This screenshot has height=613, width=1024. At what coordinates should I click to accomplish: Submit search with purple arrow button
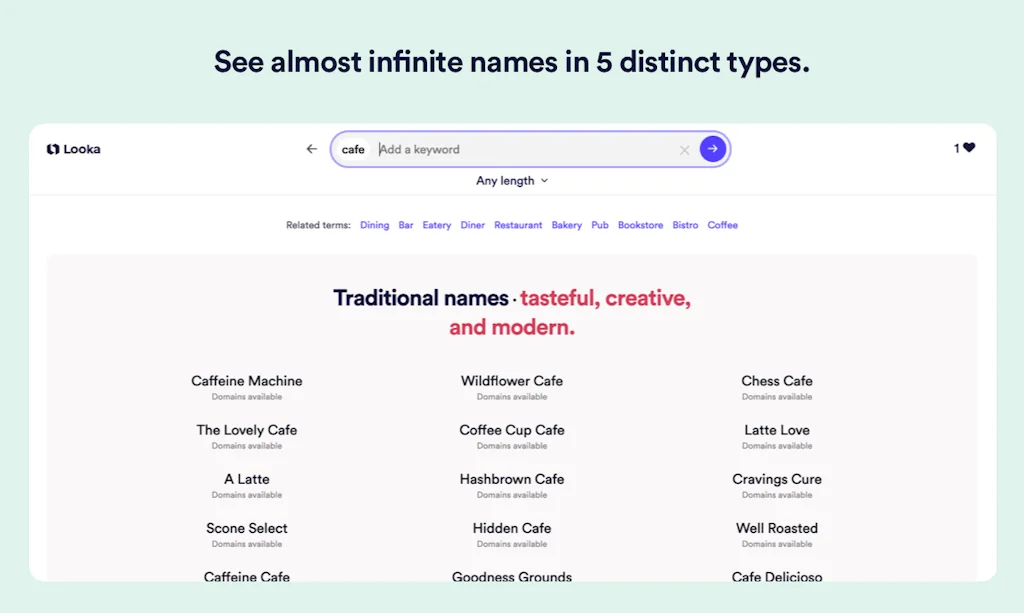tap(712, 149)
